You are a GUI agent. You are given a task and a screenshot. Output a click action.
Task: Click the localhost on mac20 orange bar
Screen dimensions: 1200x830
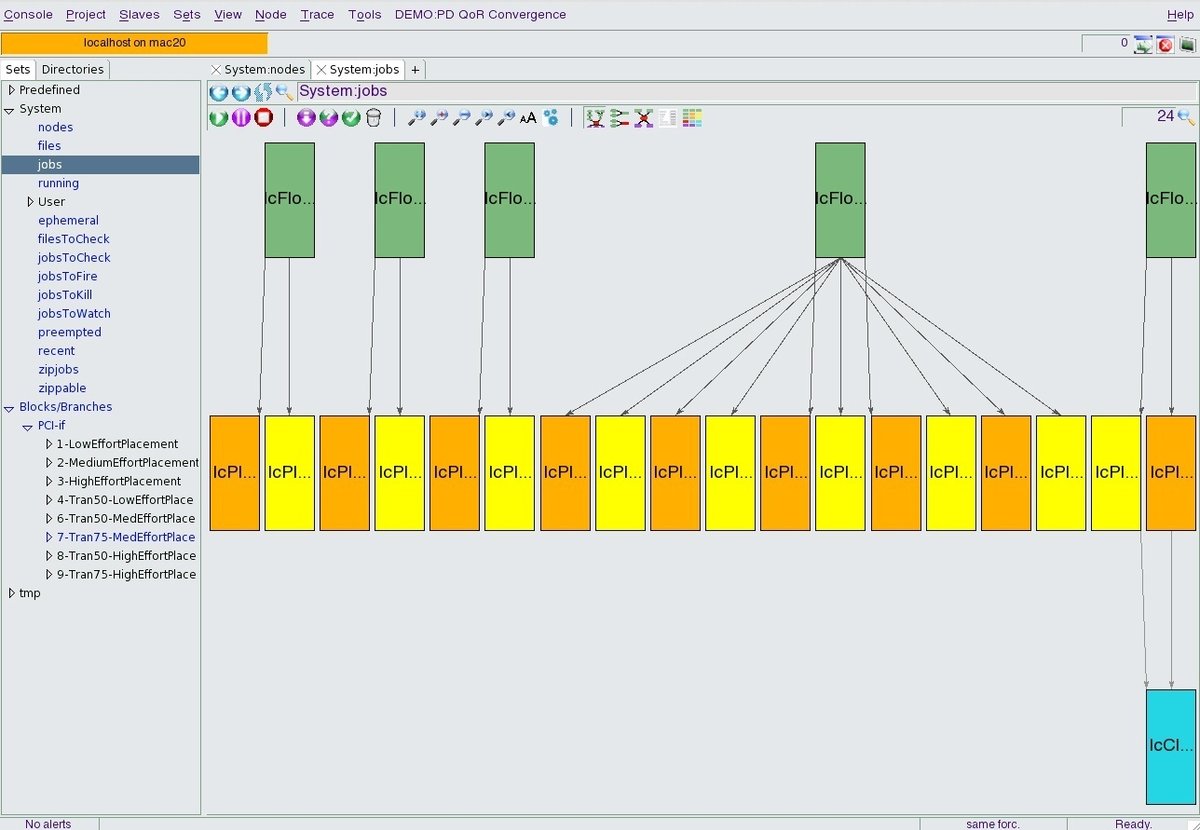pyautogui.click(x=134, y=43)
